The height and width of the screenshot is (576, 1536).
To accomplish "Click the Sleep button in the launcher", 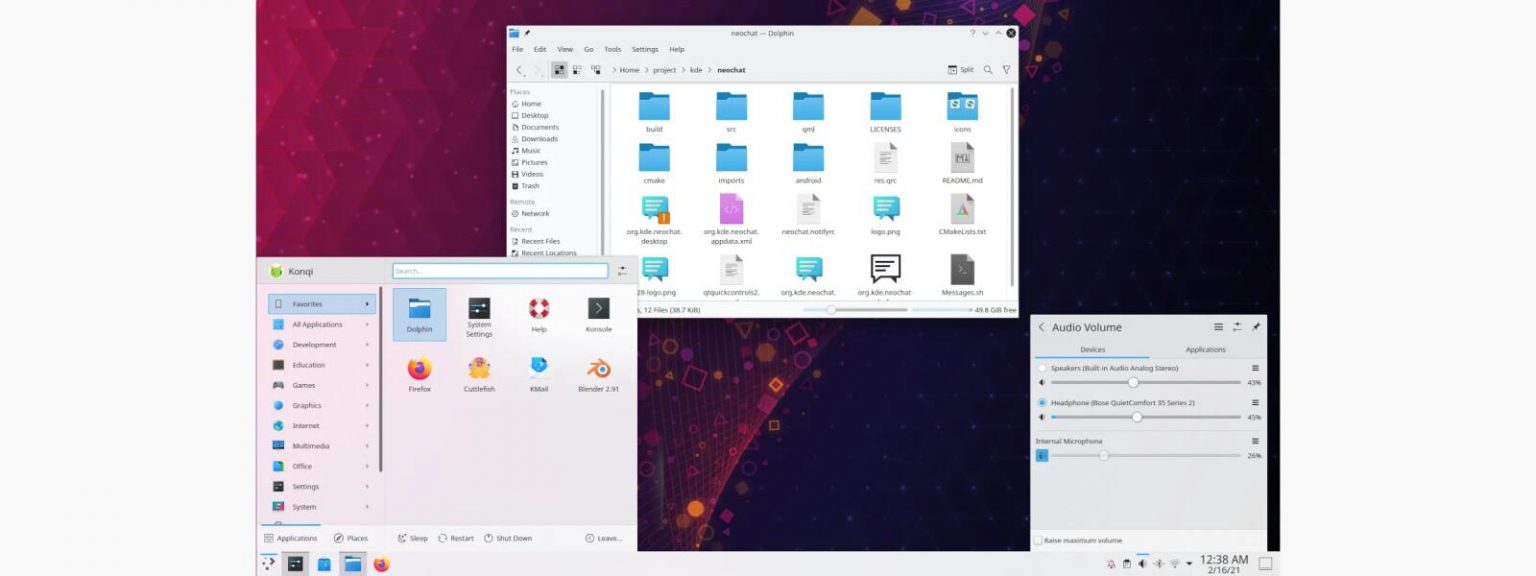I will pyautogui.click(x=413, y=538).
